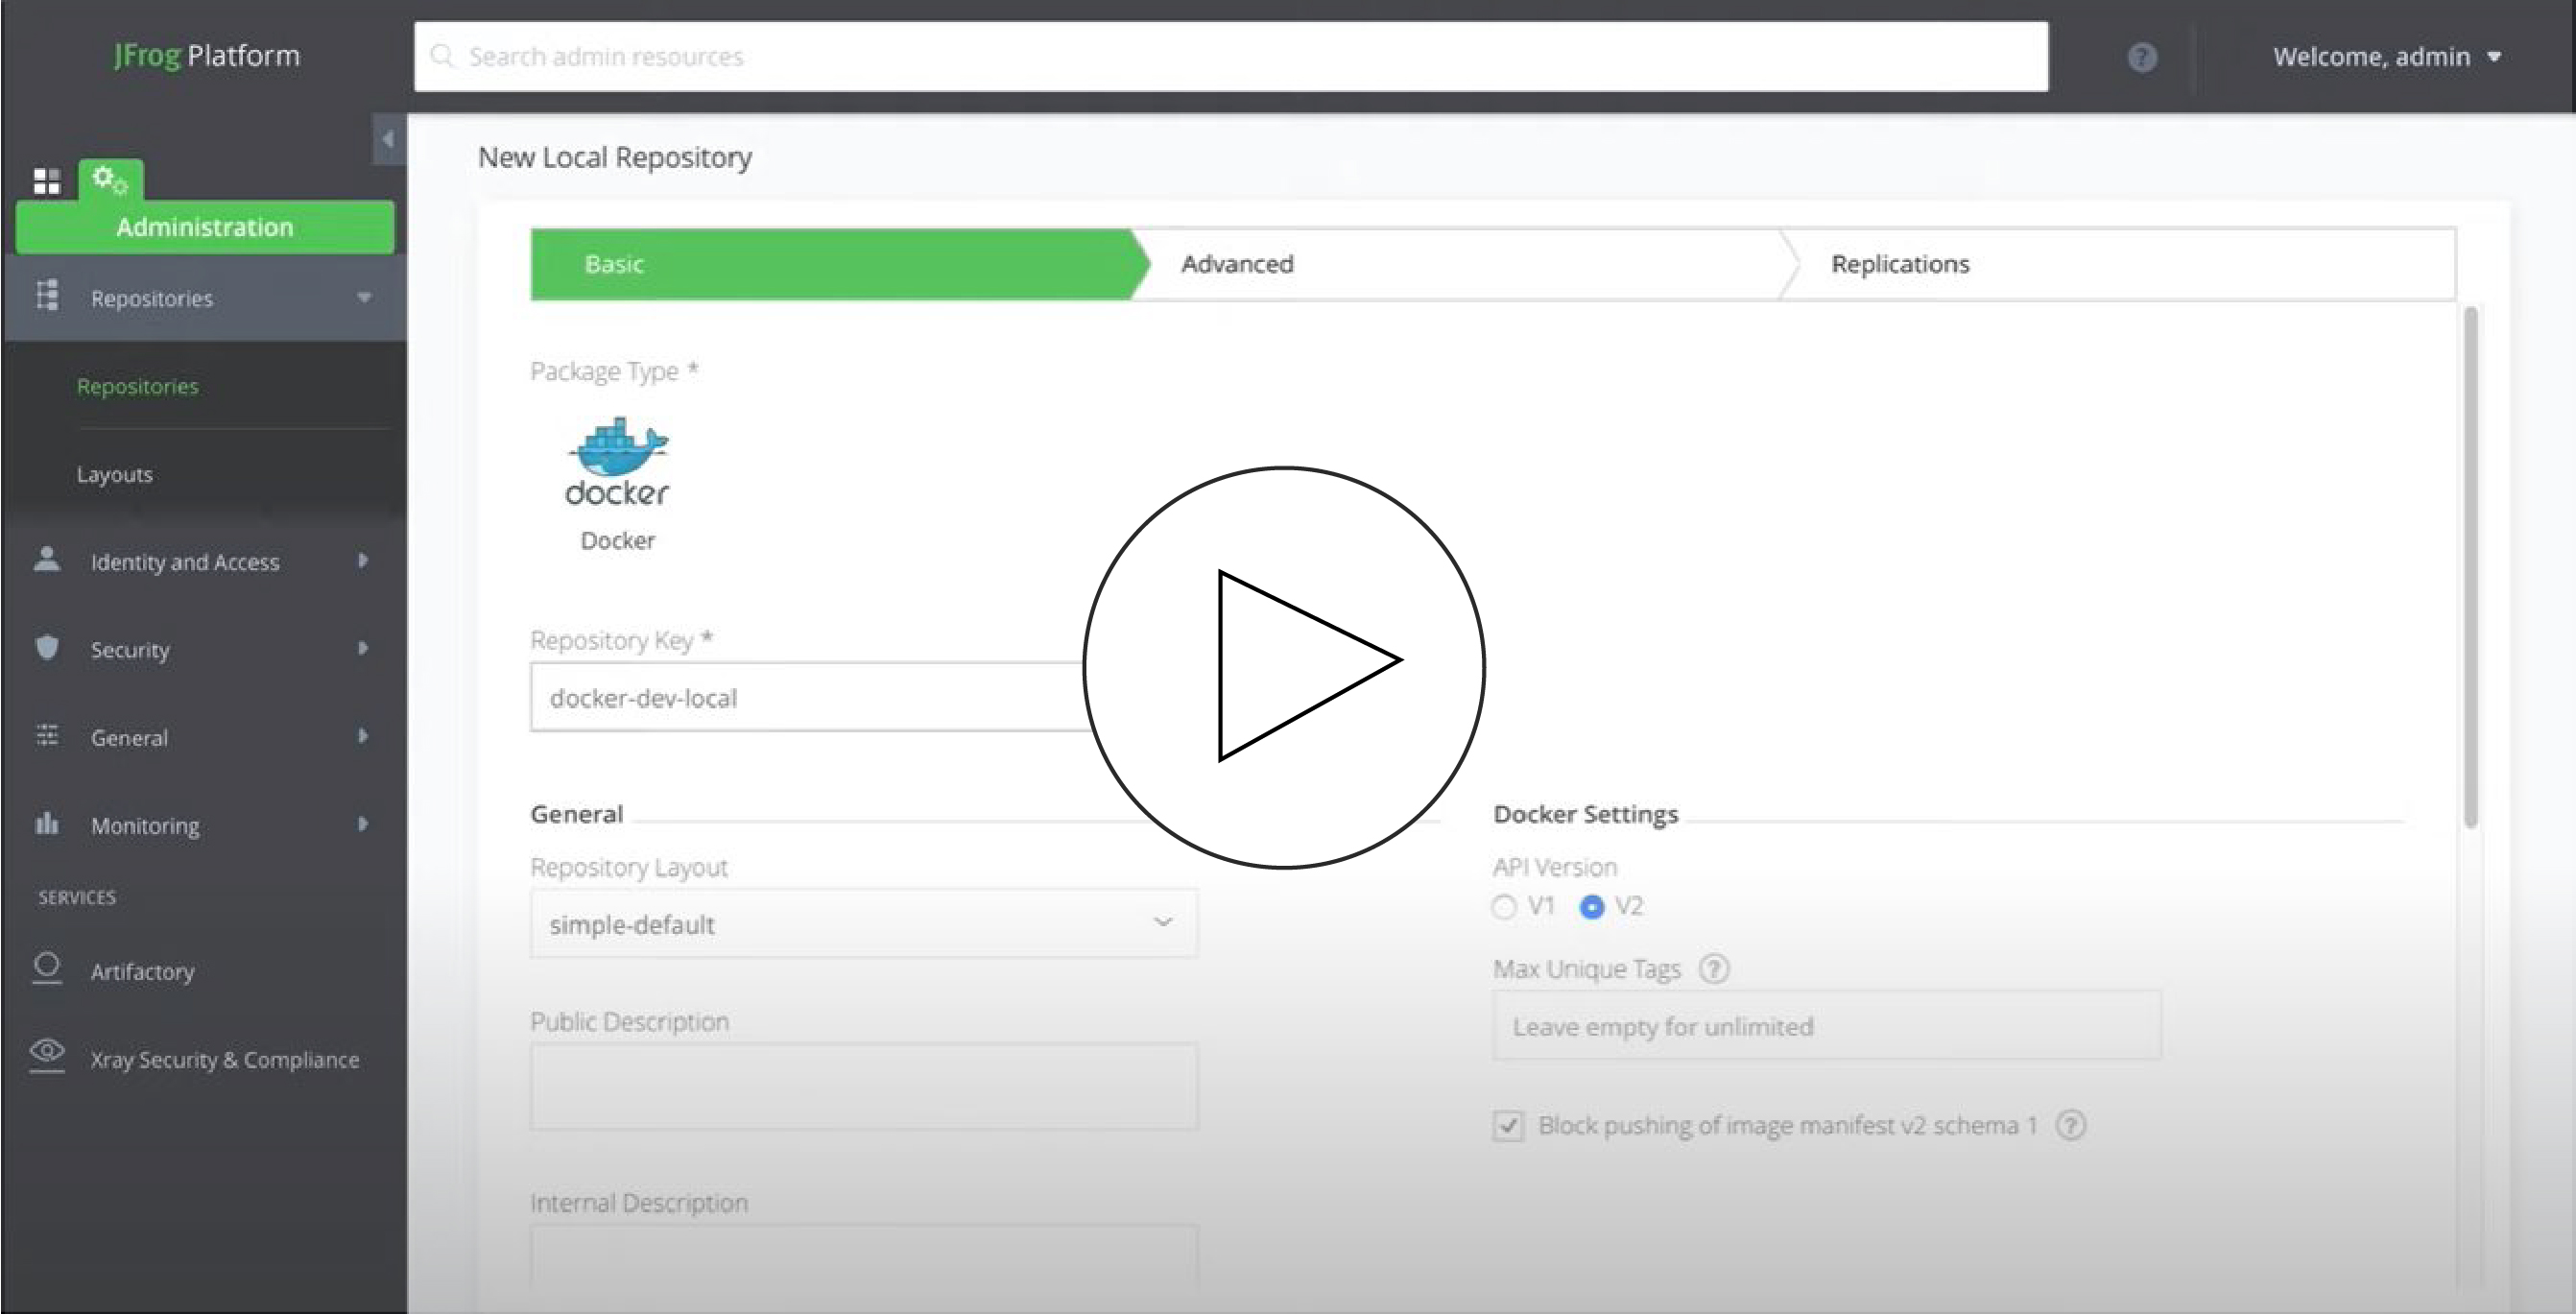Viewport: 2576px width, 1314px height.
Task: Switch to the Replications tab
Action: (x=1899, y=264)
